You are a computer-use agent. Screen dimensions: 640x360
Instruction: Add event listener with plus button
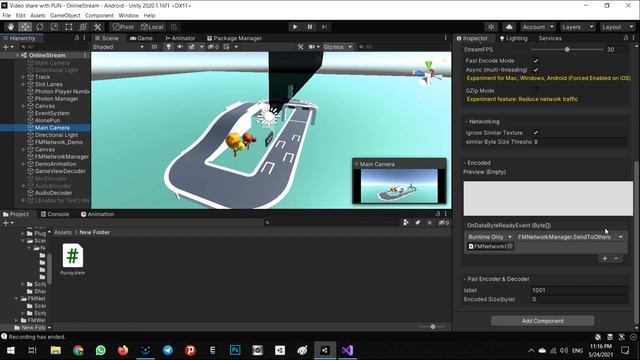(x=604, y=258)
